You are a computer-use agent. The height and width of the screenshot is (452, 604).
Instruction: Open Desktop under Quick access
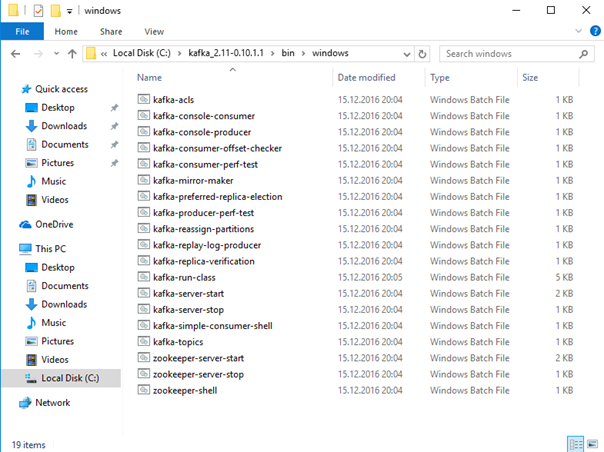(x=58, y=108)
